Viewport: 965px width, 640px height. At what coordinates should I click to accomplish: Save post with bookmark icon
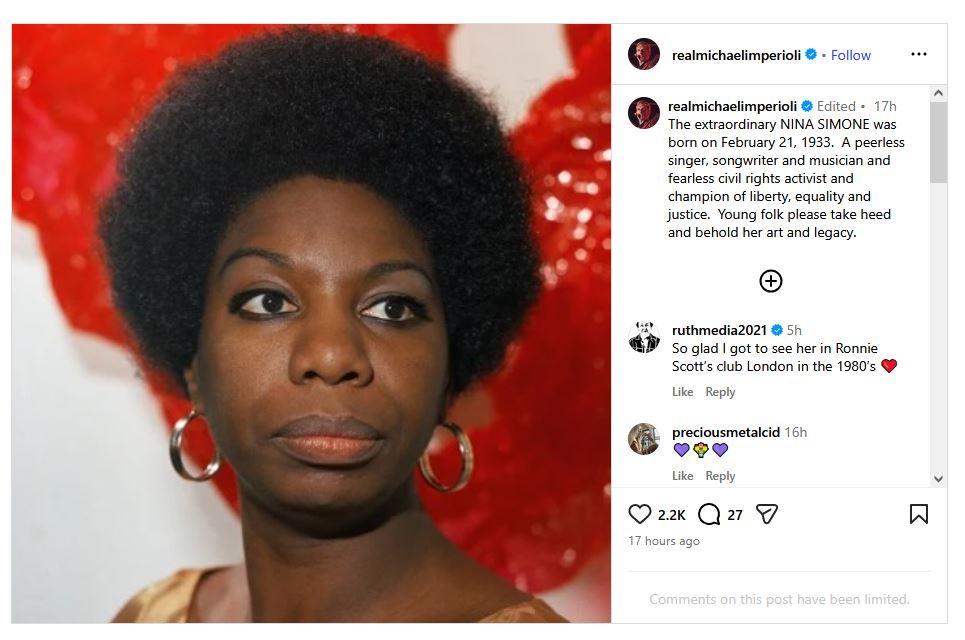(919, 514)
